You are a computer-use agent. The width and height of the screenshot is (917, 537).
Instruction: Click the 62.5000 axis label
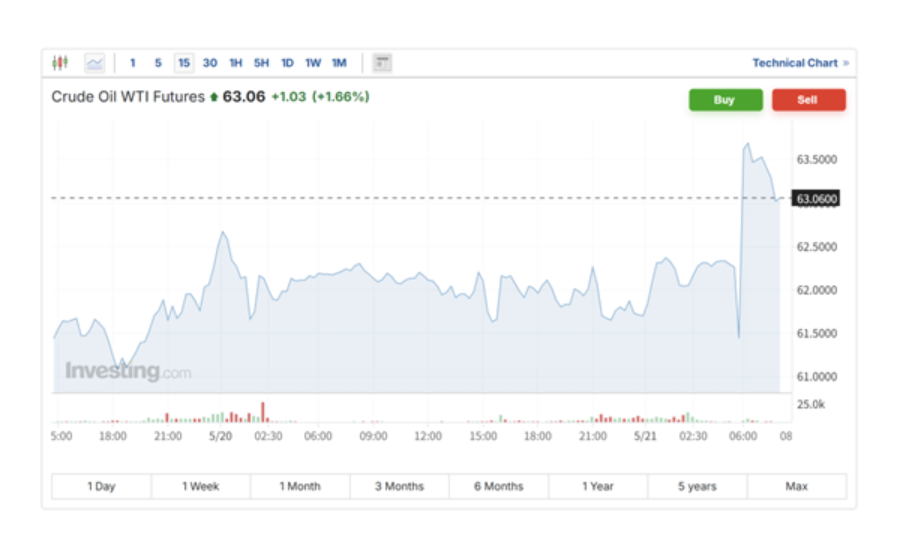816,247
